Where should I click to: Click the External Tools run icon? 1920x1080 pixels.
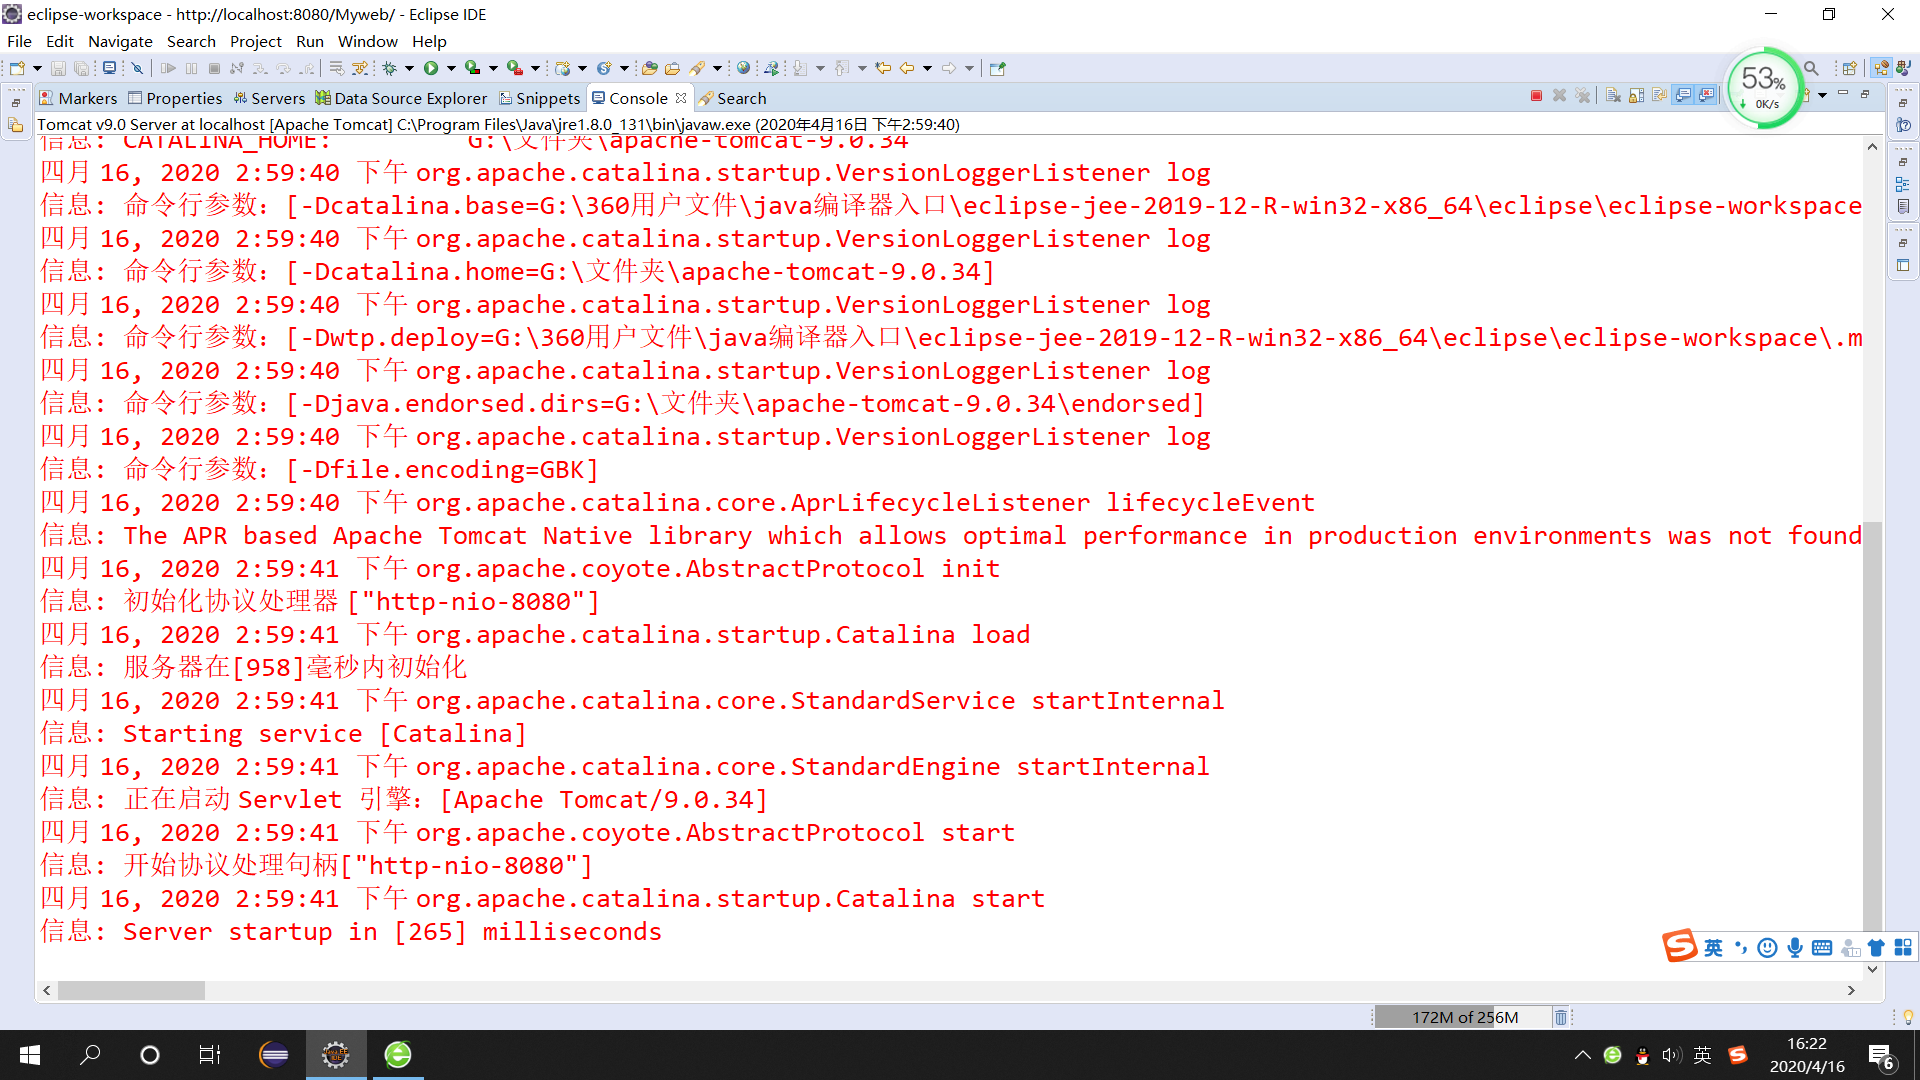pyautogui.click(x=515, y=68)
